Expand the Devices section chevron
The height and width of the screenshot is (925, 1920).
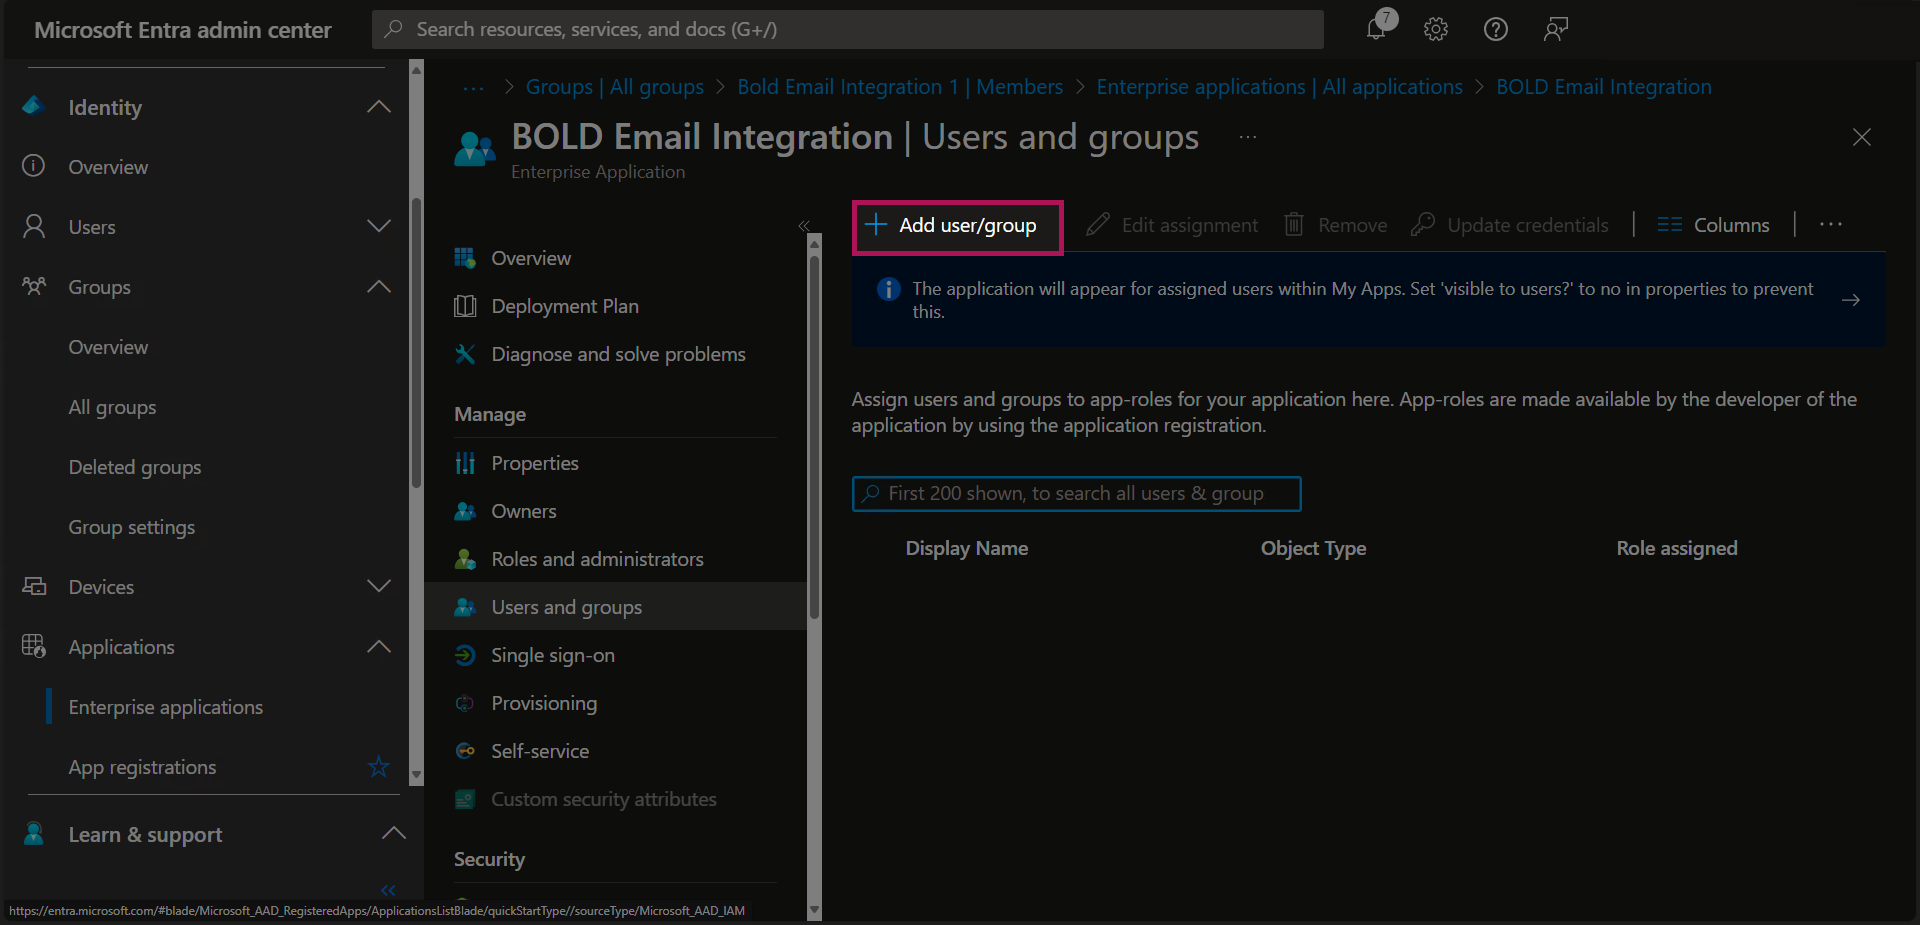pyautogui.click(x=379, y=586)
